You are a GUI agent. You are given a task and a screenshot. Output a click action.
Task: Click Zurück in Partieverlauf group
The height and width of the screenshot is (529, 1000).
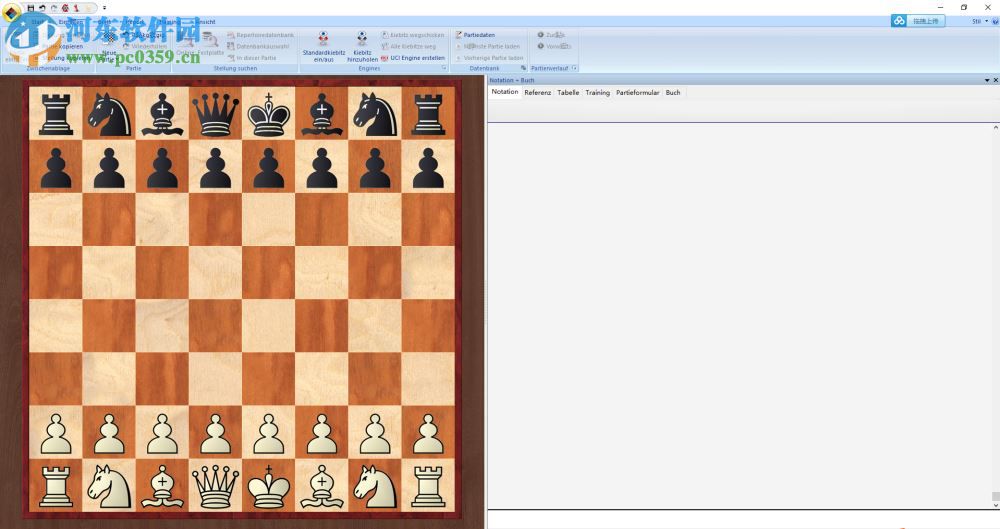pos(551,35)
